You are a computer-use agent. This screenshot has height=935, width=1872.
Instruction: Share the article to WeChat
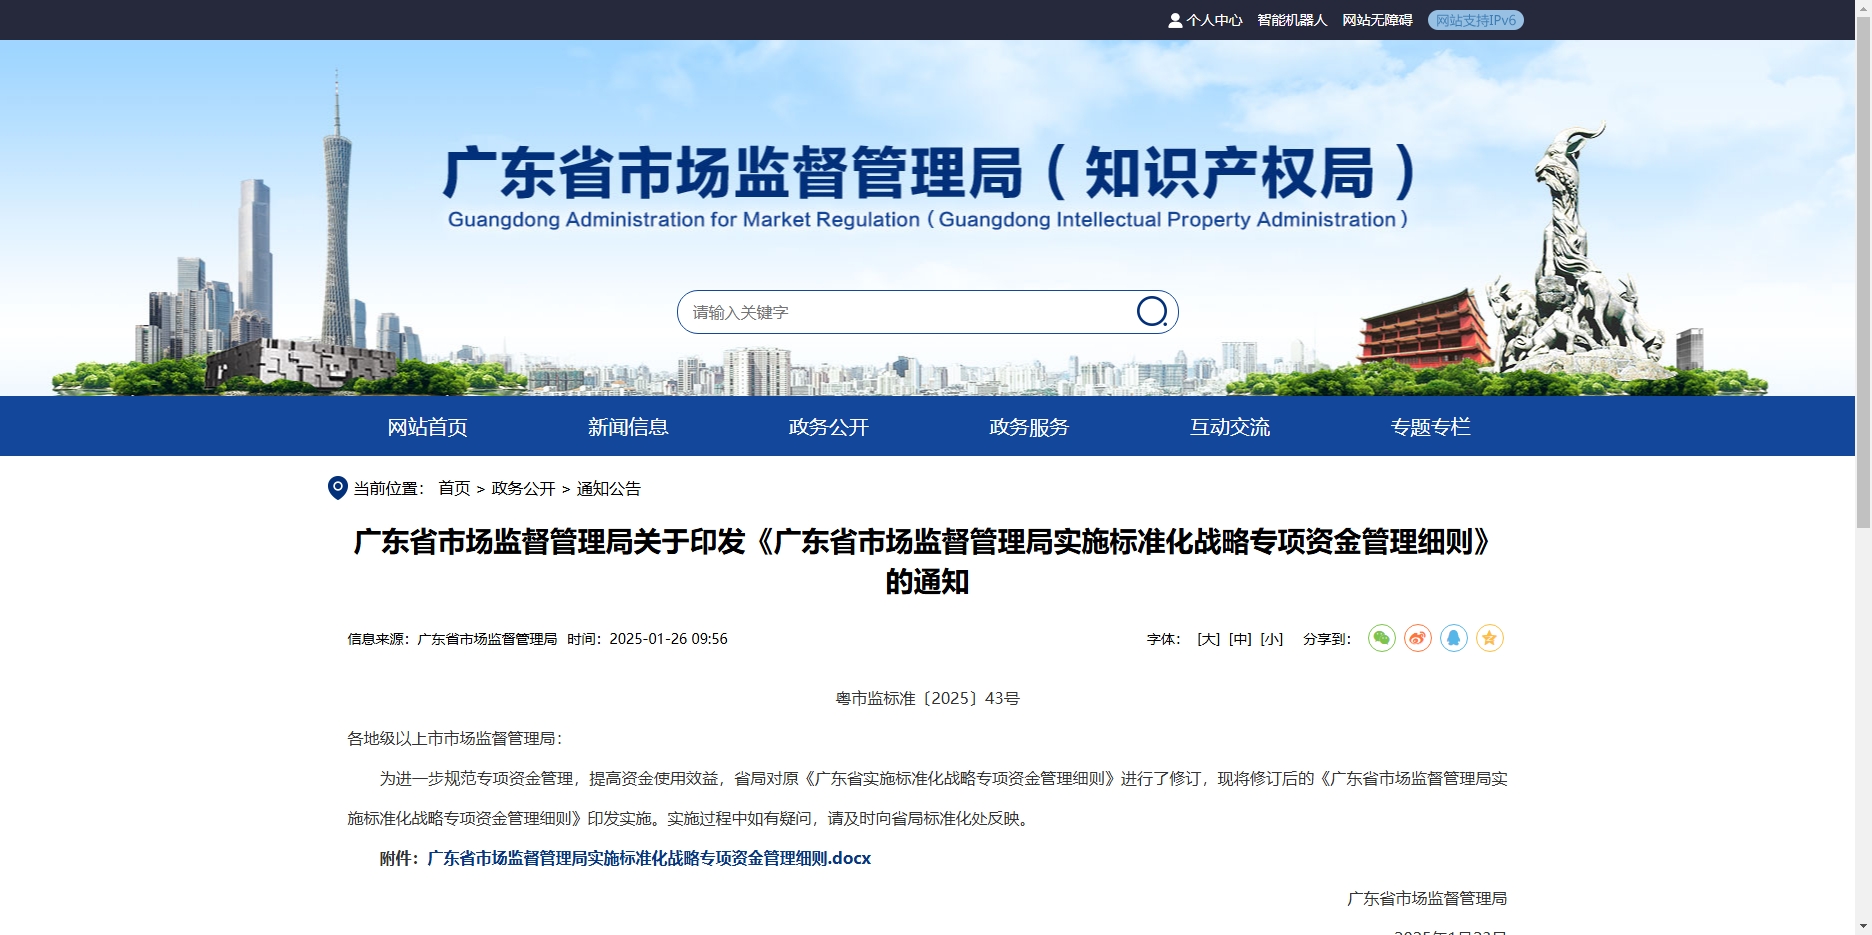coord(1381,638)
